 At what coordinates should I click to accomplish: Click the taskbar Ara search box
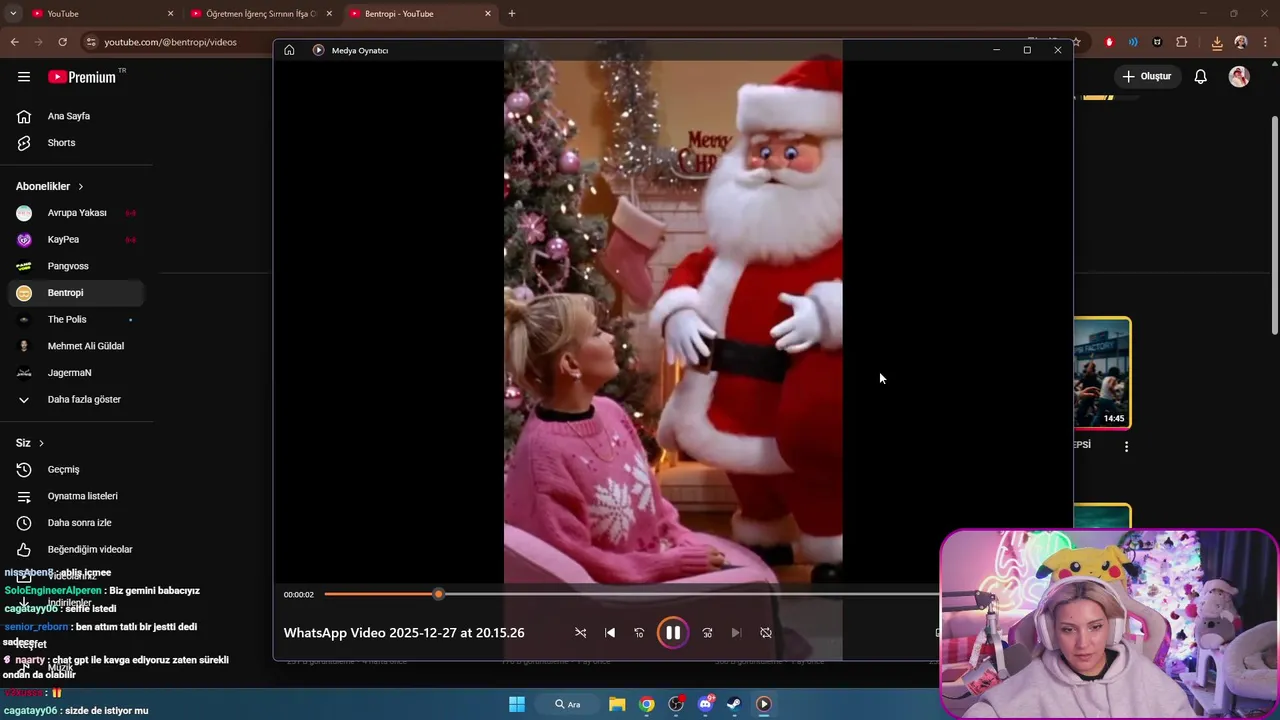point(570,704)
